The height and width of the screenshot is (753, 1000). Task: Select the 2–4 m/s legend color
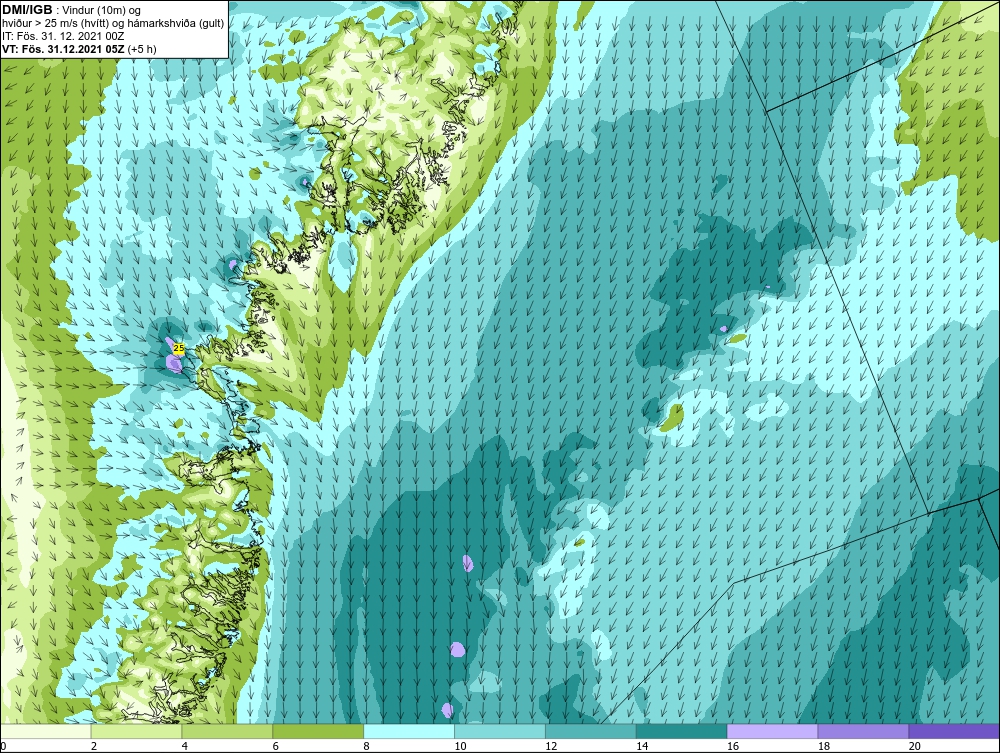[x=136, y=731]
